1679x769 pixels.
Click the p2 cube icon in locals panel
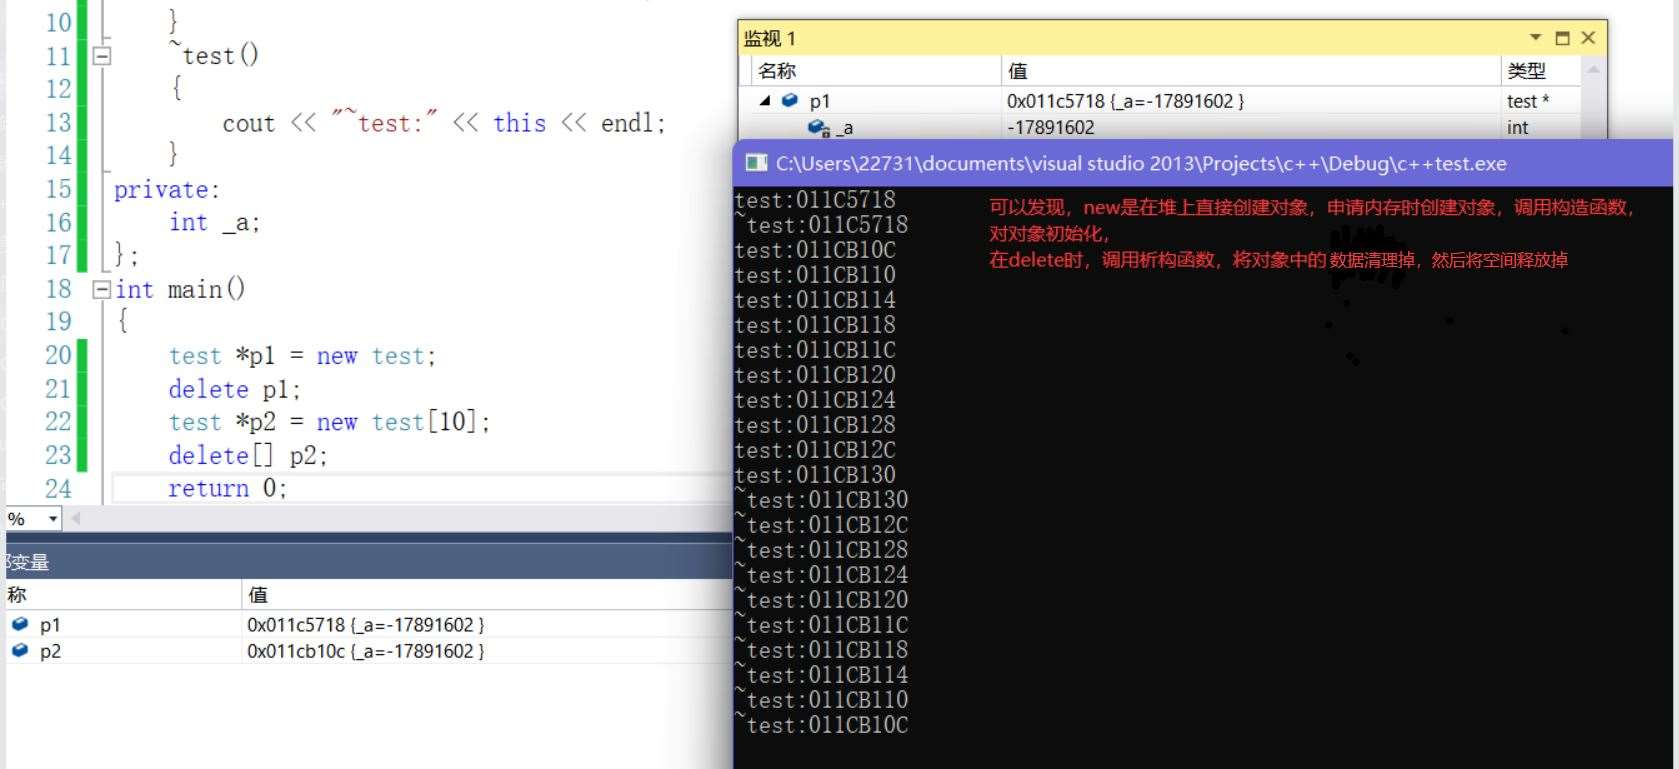(20, 650)
